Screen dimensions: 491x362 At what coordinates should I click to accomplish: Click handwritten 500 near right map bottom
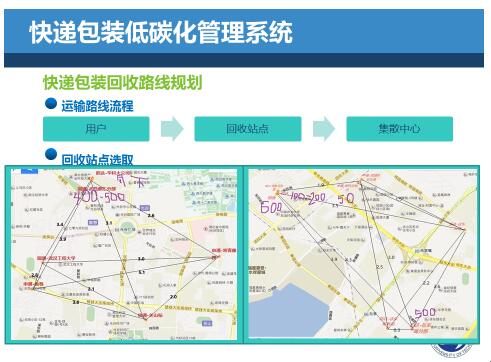point(425,313)
